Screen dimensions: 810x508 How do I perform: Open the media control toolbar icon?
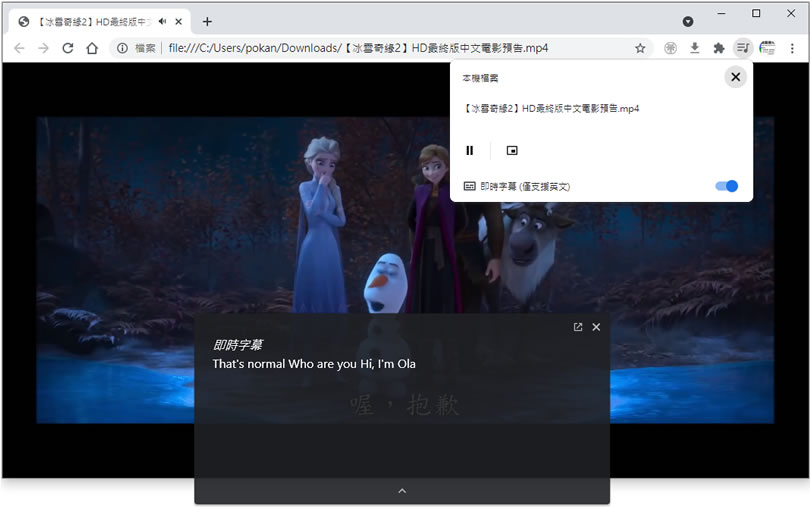point(743,48)
